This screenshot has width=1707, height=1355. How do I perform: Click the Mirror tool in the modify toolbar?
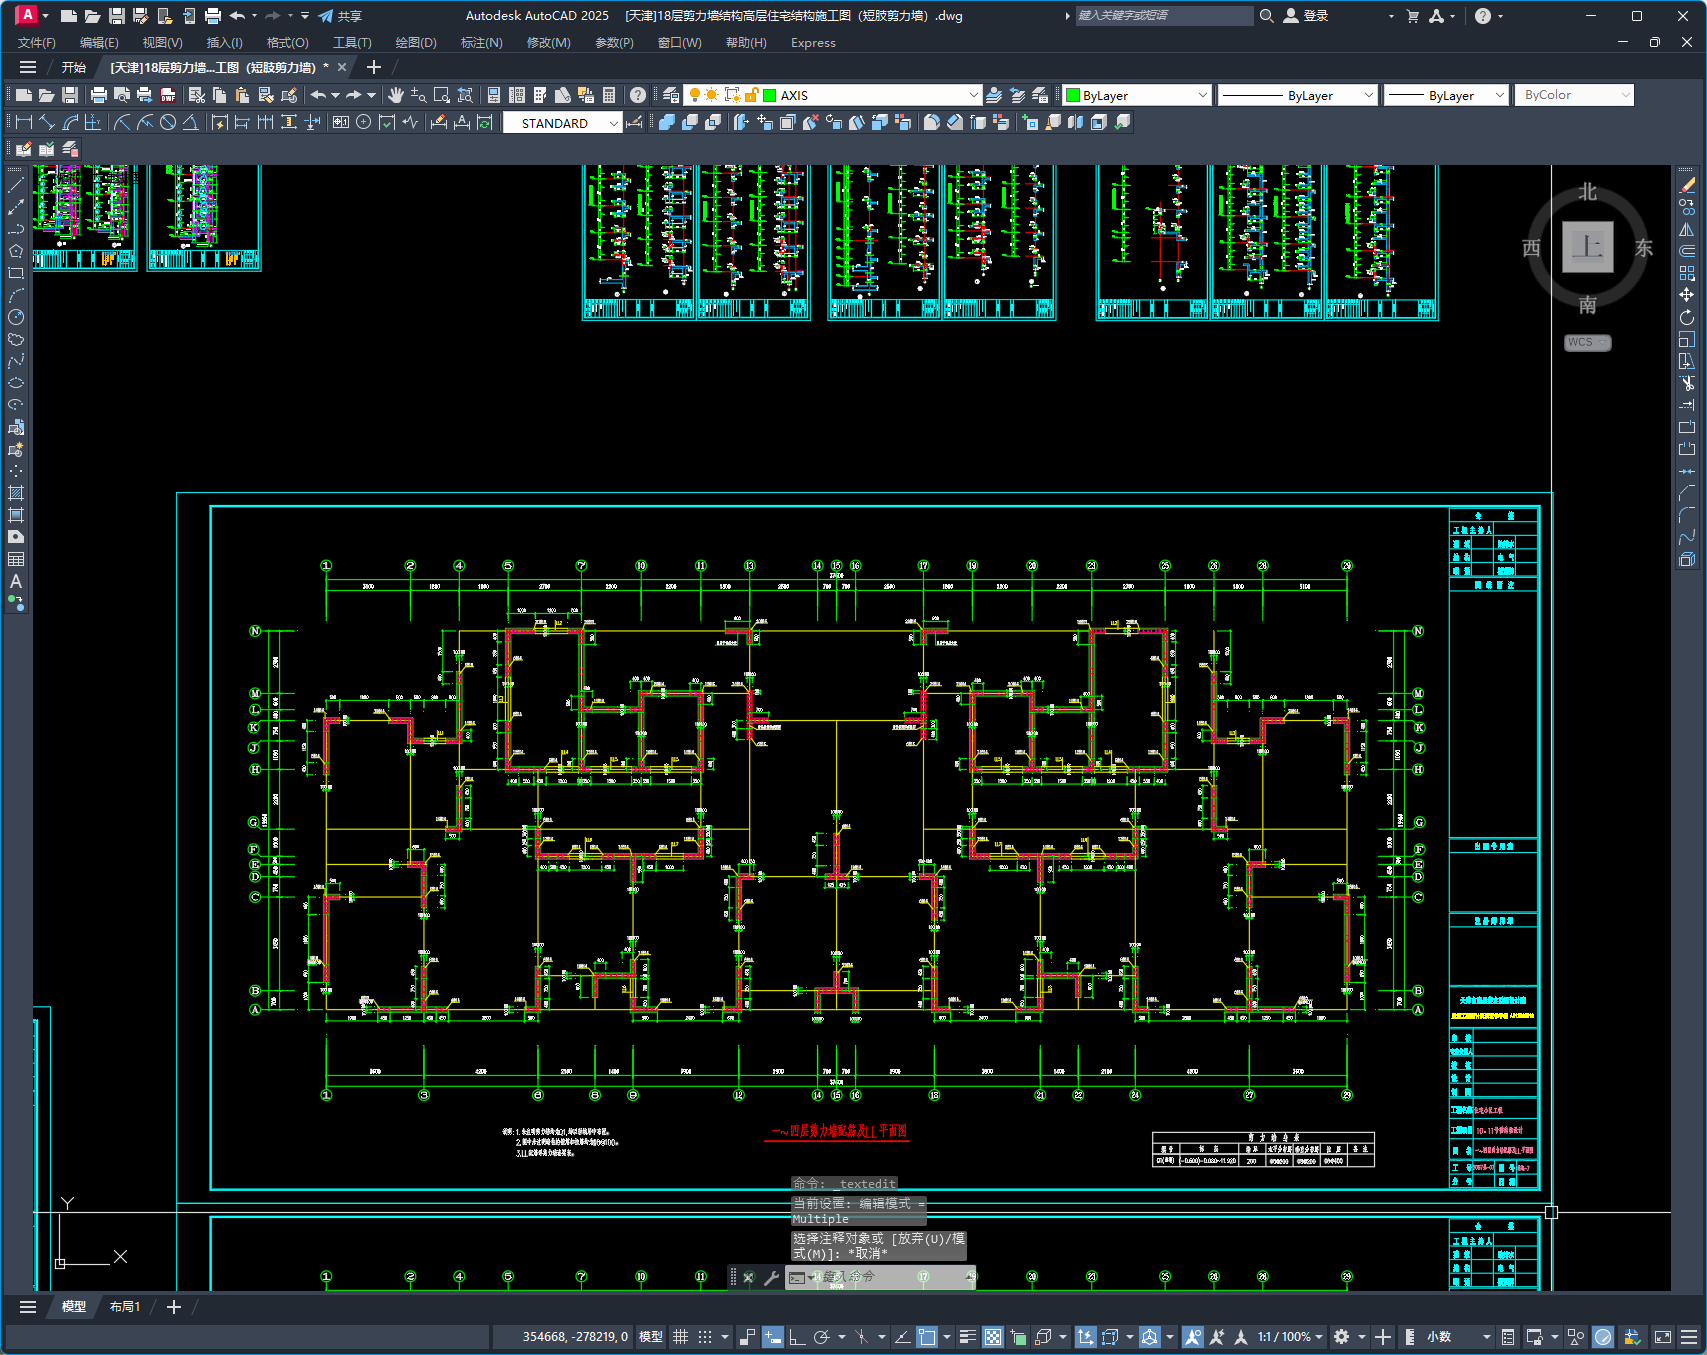pos(1687,229)
